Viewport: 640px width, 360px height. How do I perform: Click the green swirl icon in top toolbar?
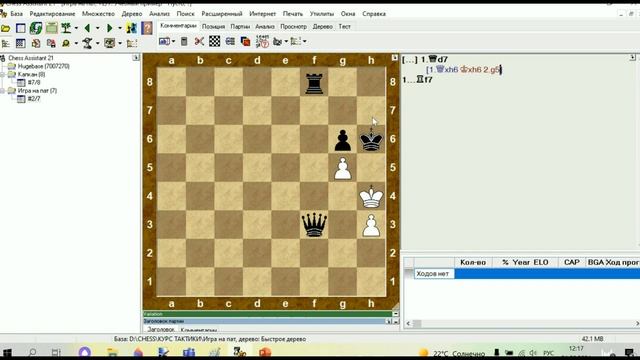pos(36,28)
